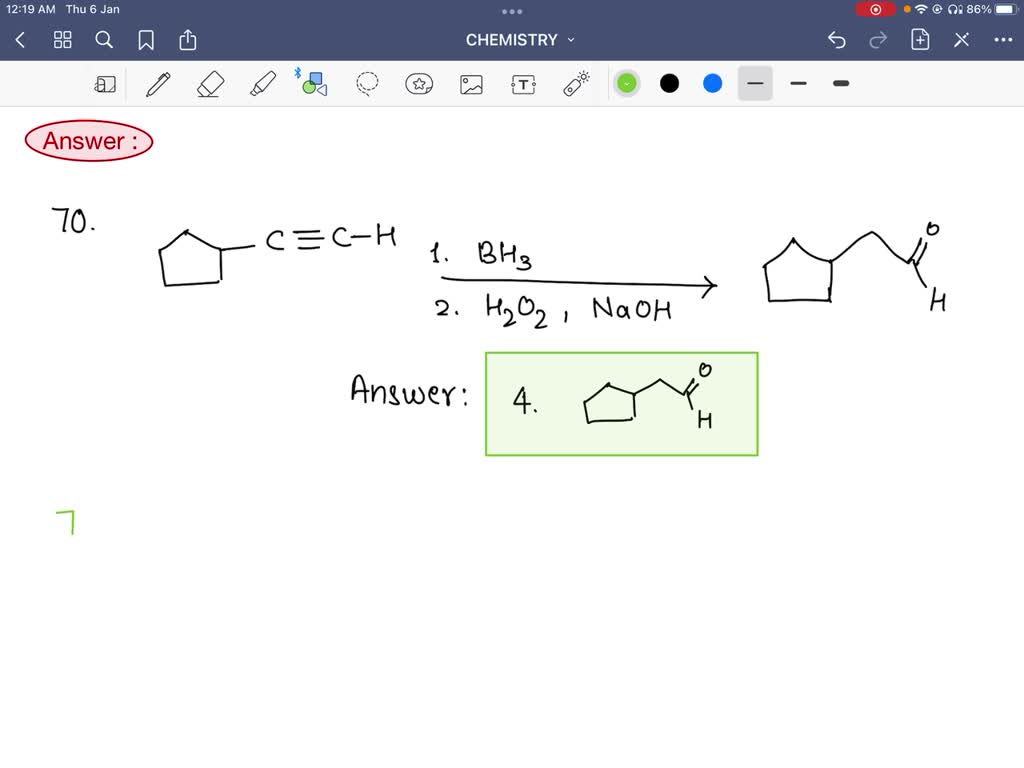Select the medium stroke width
1024x768 pixels.
tap(798, 84)
